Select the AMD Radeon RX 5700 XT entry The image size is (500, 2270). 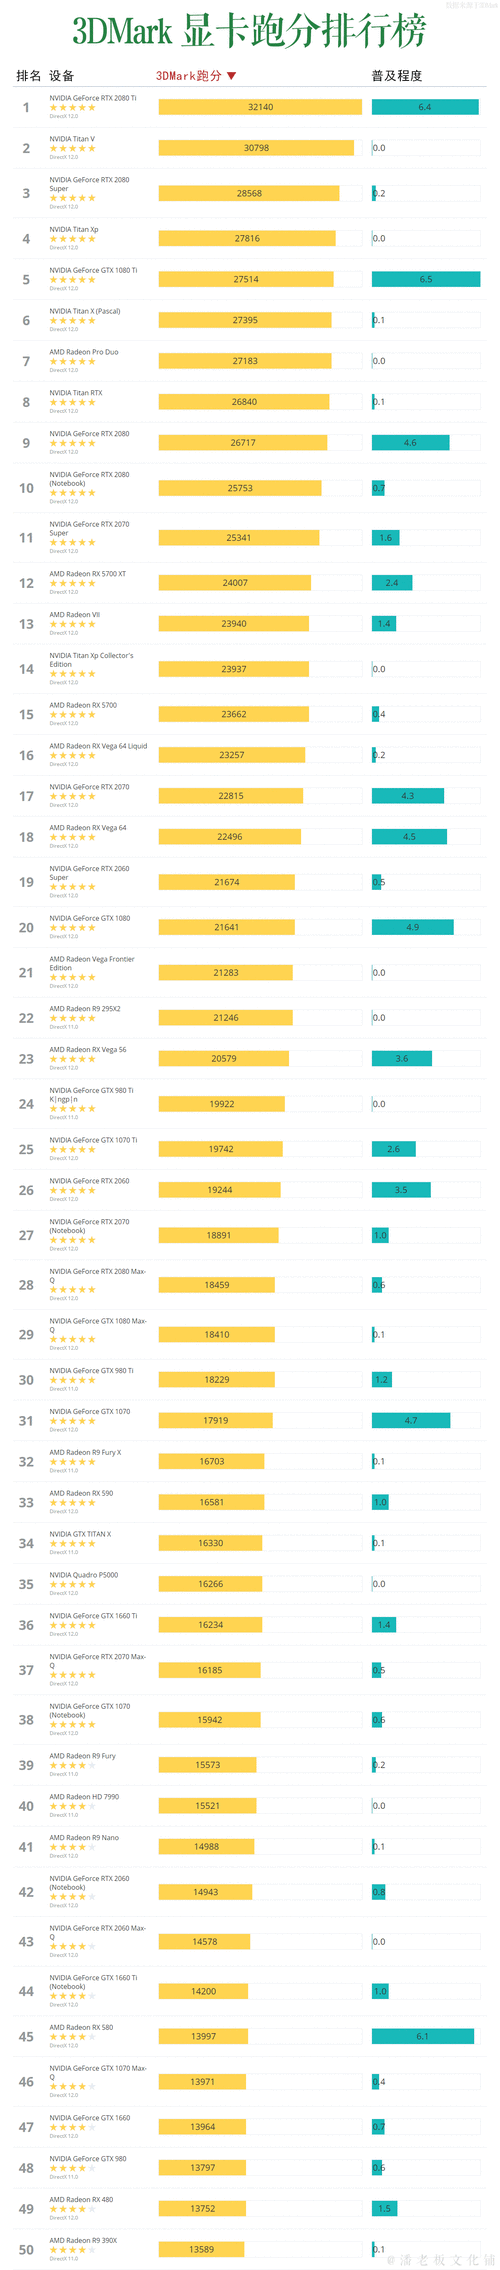[88, 574]
